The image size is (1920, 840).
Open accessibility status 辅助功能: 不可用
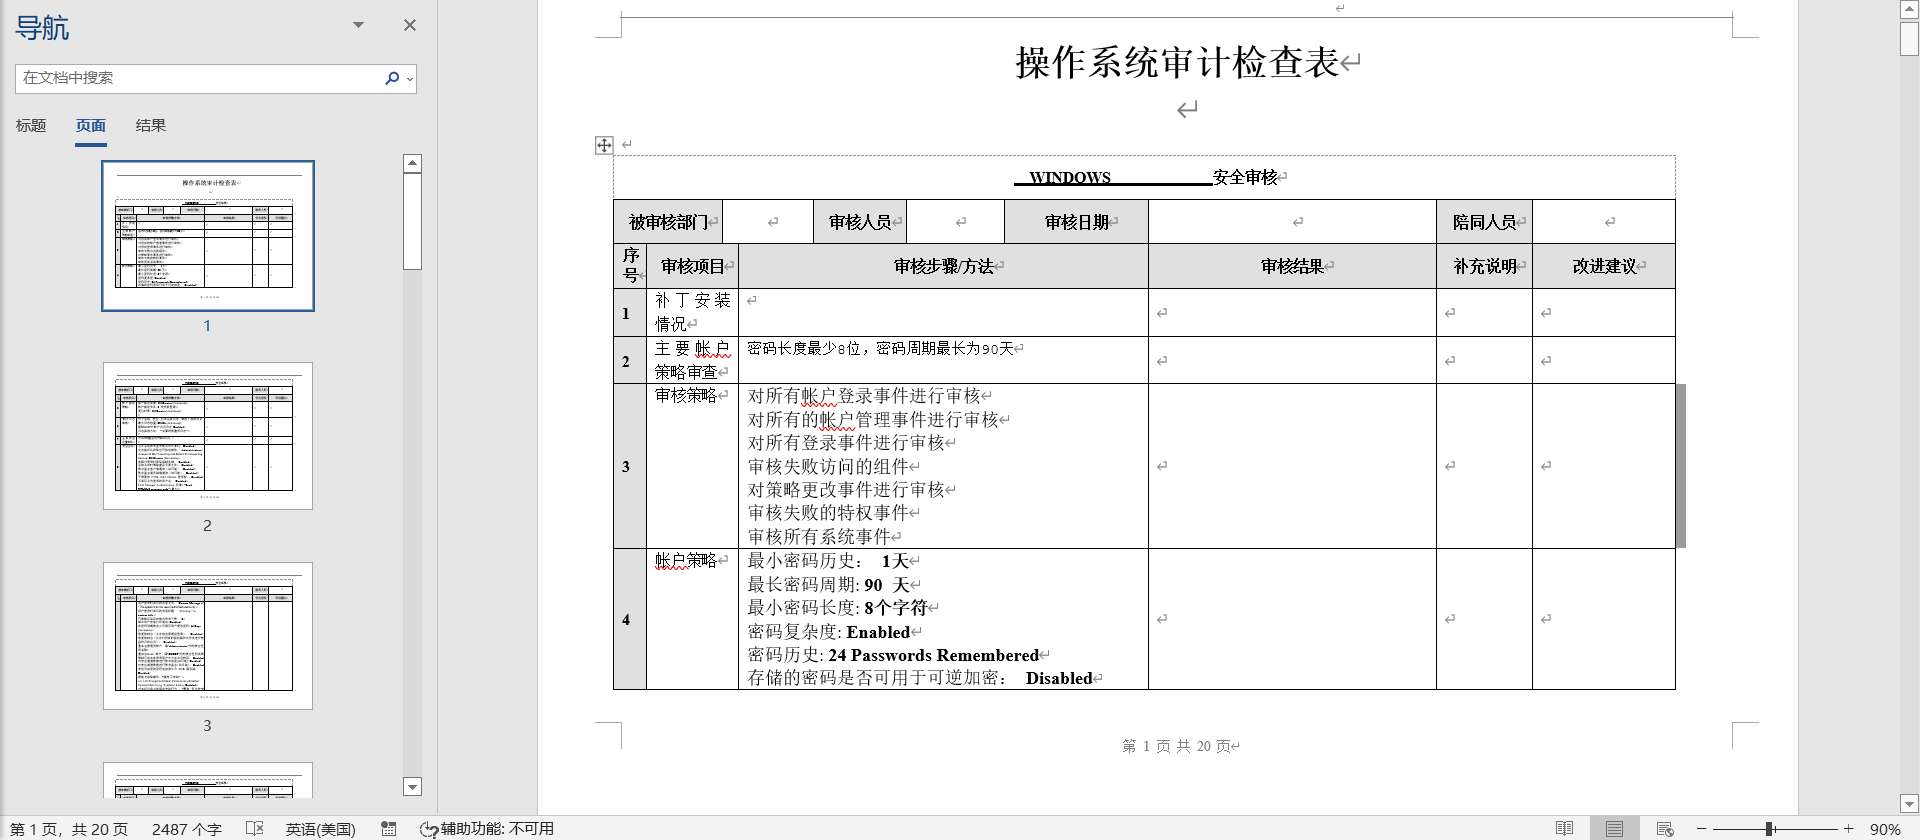487,829
